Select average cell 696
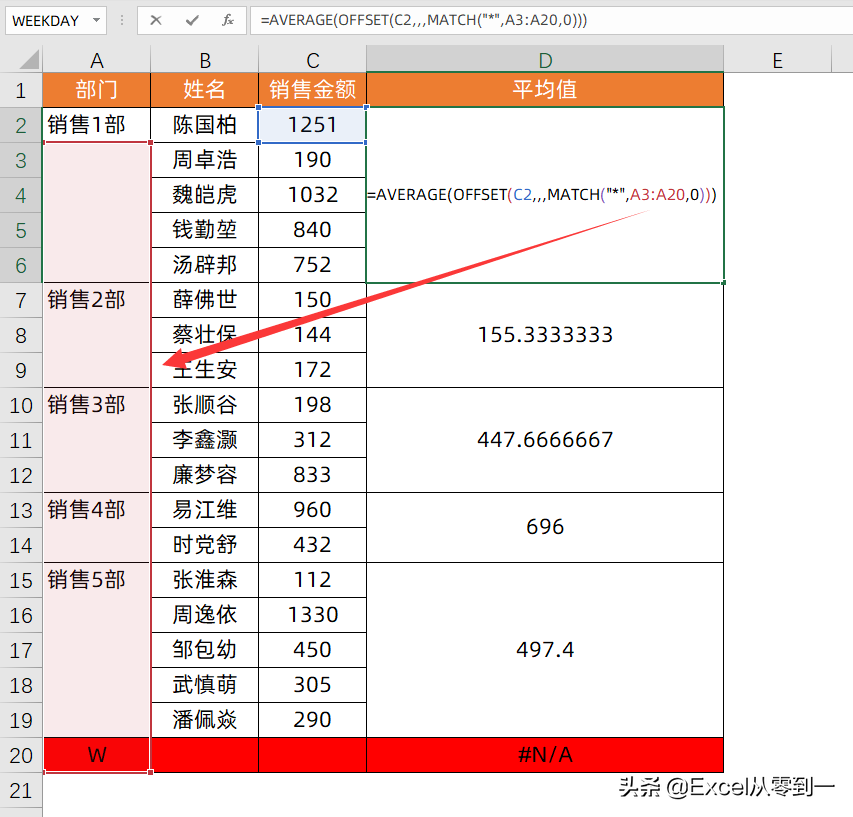The image size is (853, 817). click(545, 528)
